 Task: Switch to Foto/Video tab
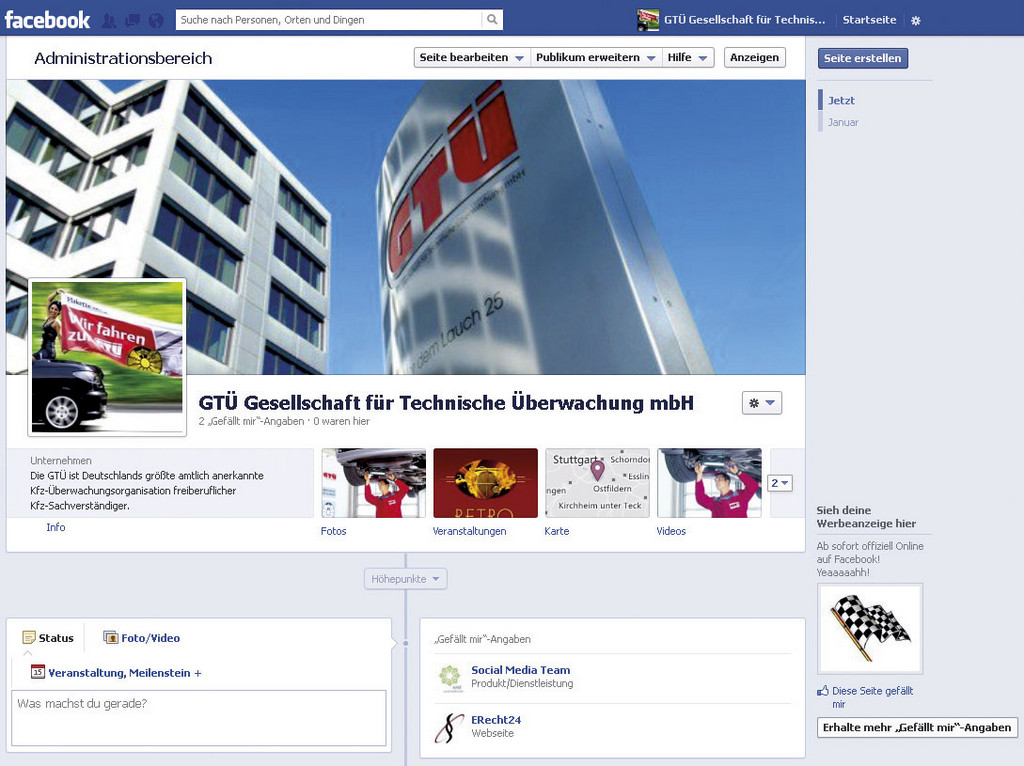pos(142,638)
